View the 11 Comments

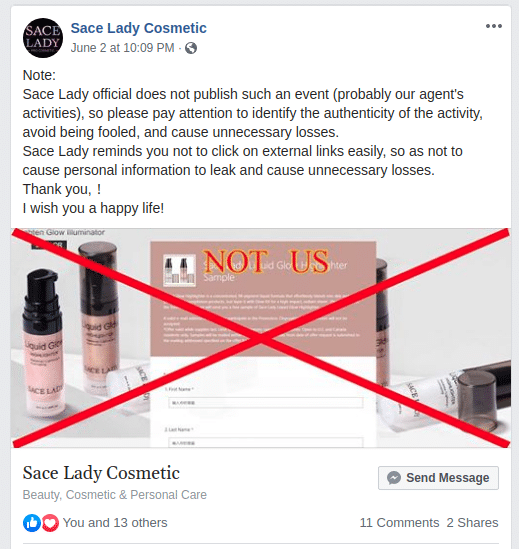[399, 523]
